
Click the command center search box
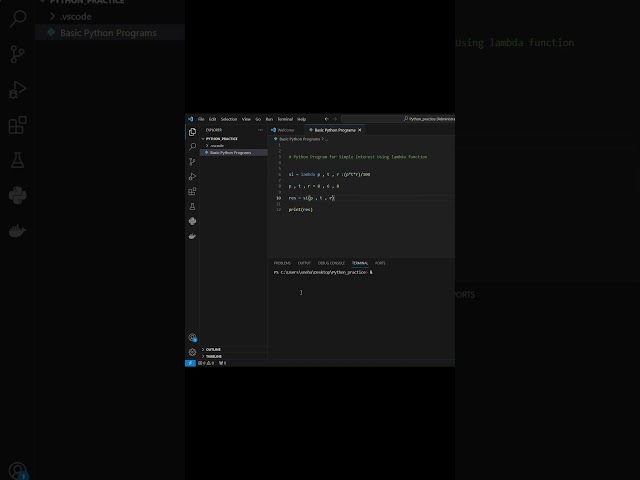398,119
